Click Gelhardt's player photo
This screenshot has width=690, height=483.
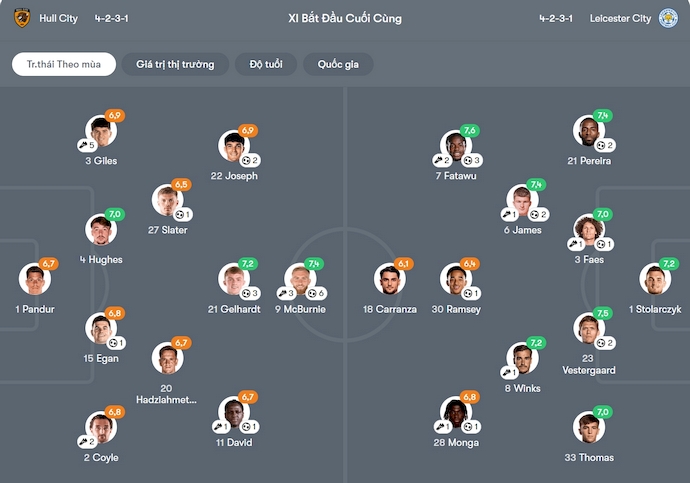coord(233,280)
